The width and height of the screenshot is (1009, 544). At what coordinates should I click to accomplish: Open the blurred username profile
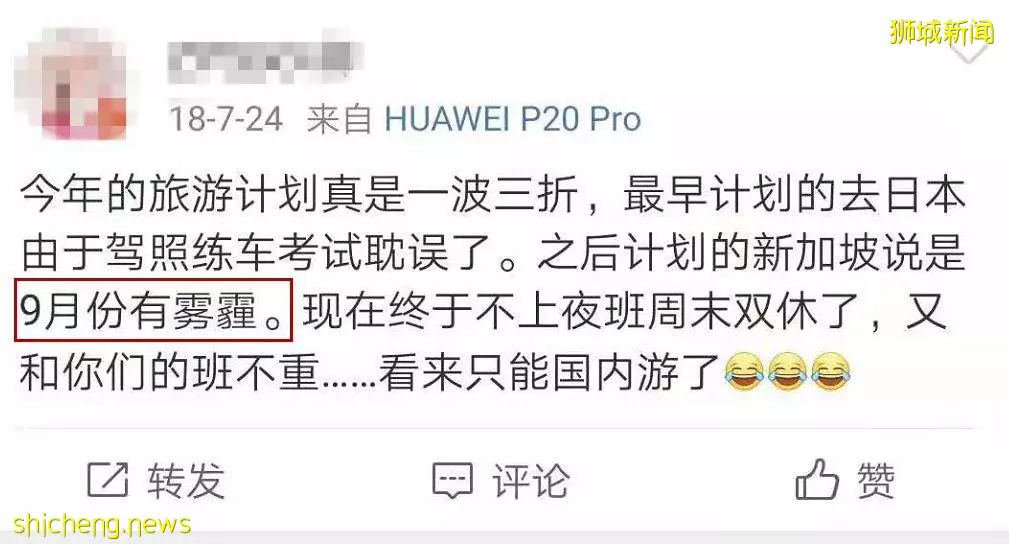[265, 63]
